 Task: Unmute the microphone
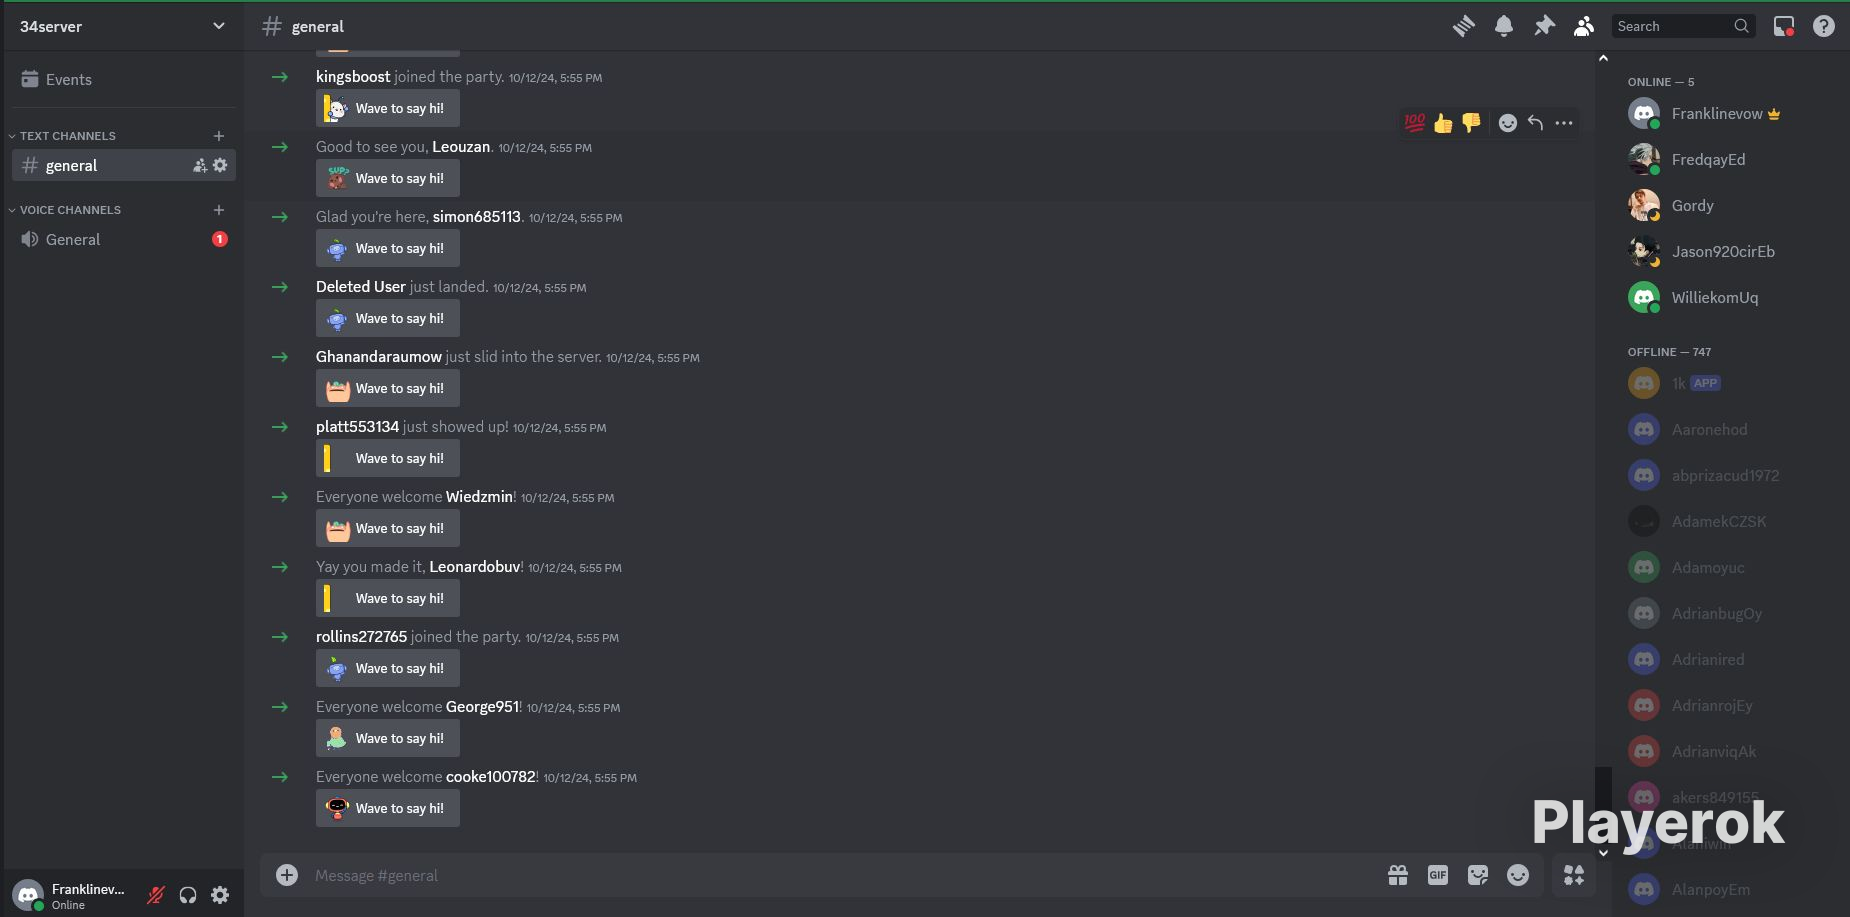156,895
